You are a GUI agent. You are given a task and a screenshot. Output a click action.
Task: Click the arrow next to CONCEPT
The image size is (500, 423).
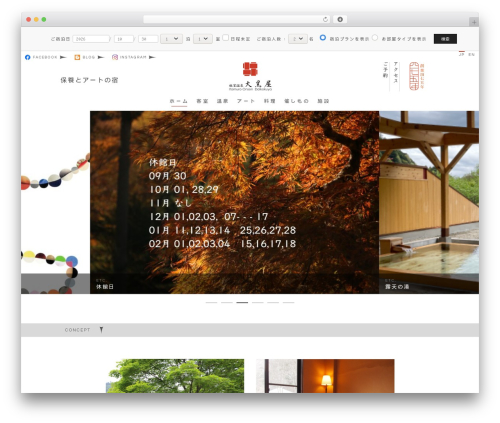(101, 330)
